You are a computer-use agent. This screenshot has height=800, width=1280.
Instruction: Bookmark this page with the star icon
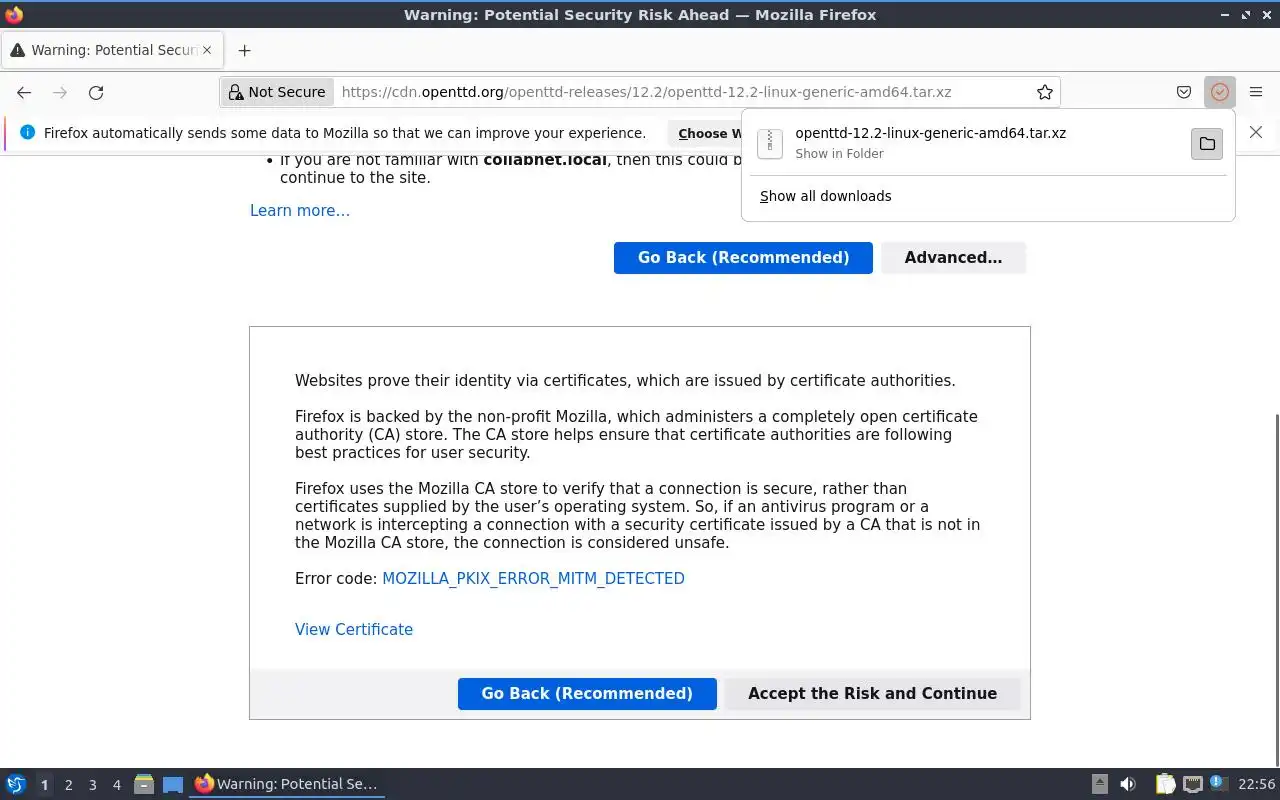pyautogui.click(x=1045, y=92)
